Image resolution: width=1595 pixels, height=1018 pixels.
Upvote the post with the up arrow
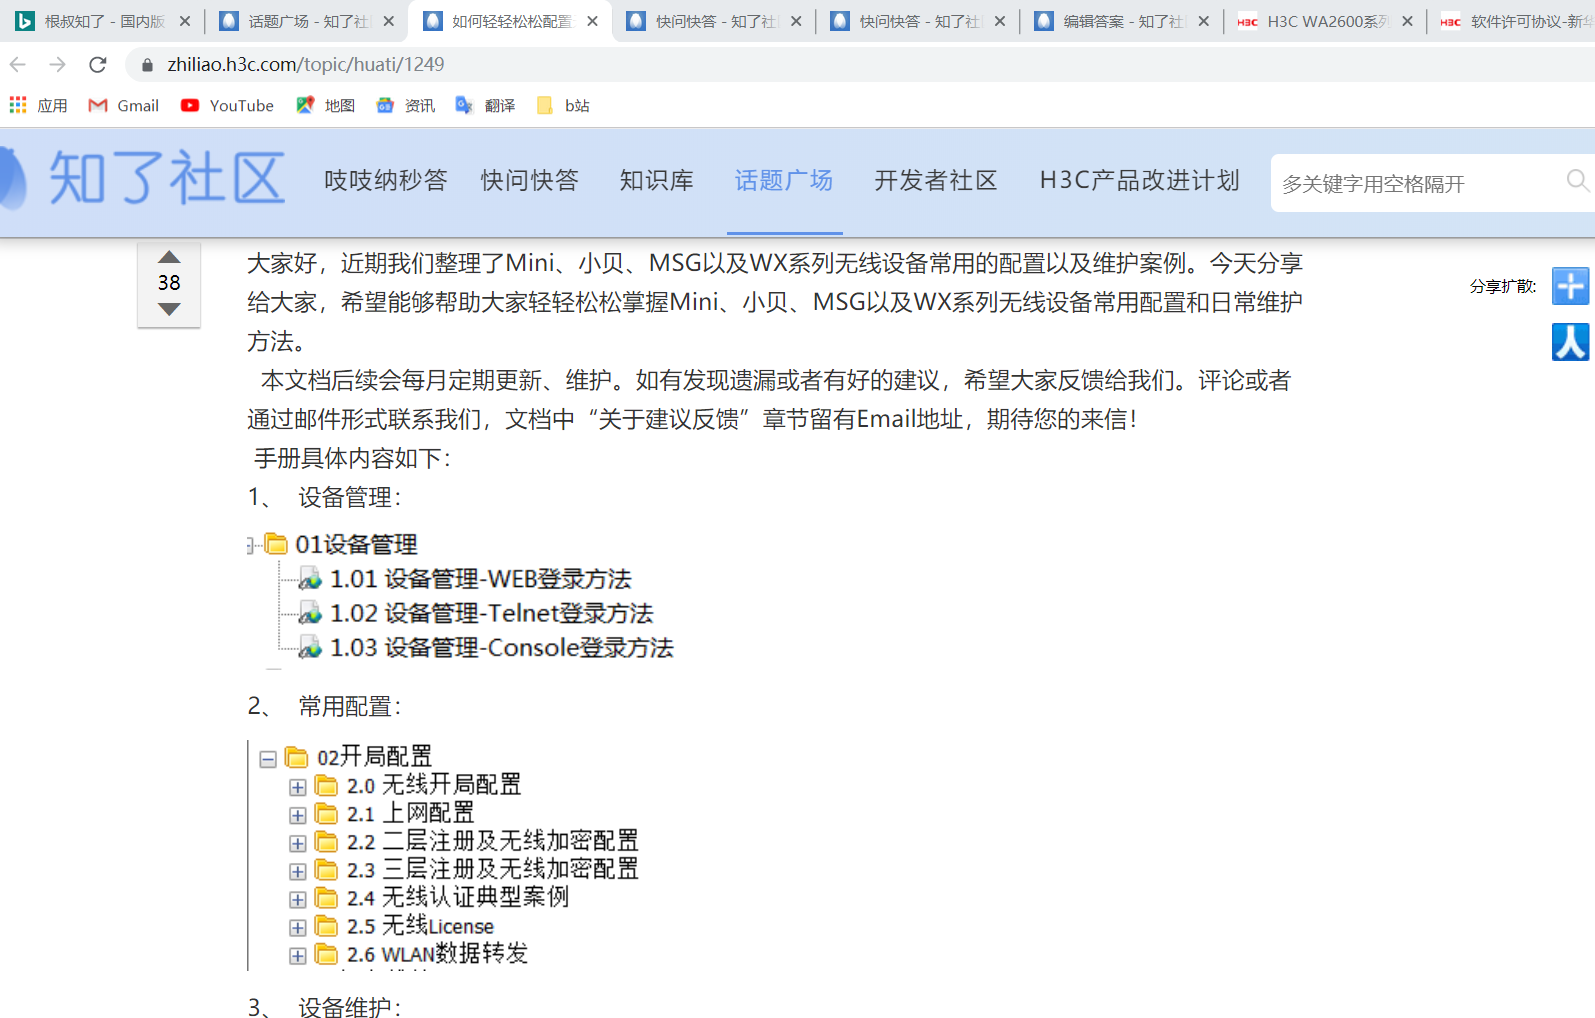pos(169,257)
